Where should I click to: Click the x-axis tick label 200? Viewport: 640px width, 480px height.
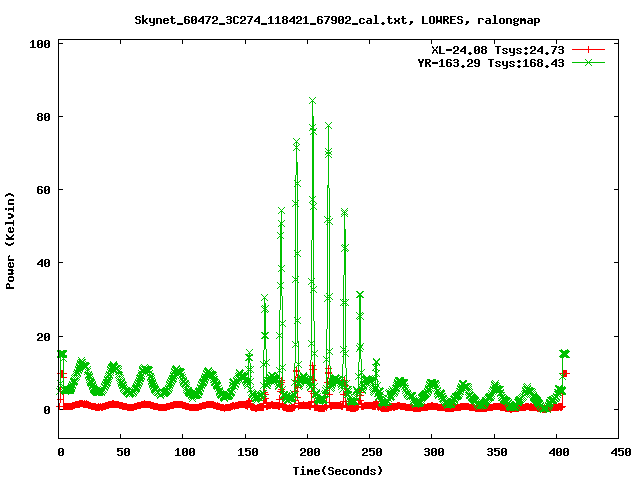pos(309,452)
